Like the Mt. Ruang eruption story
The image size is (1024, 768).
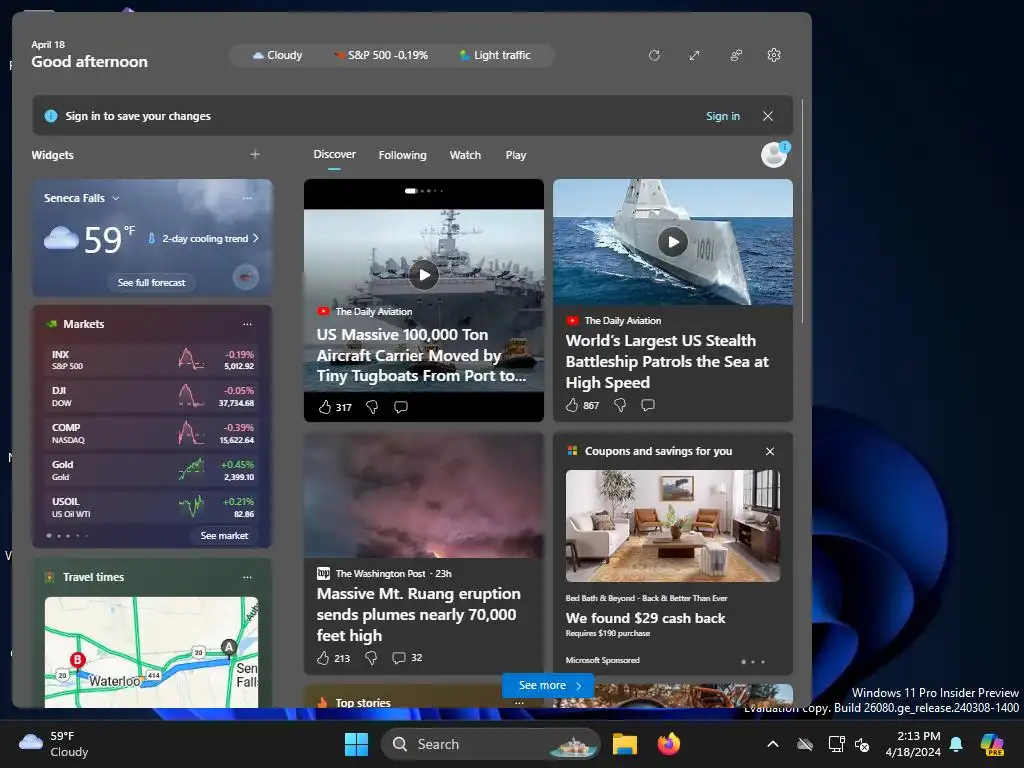point(323,658)
